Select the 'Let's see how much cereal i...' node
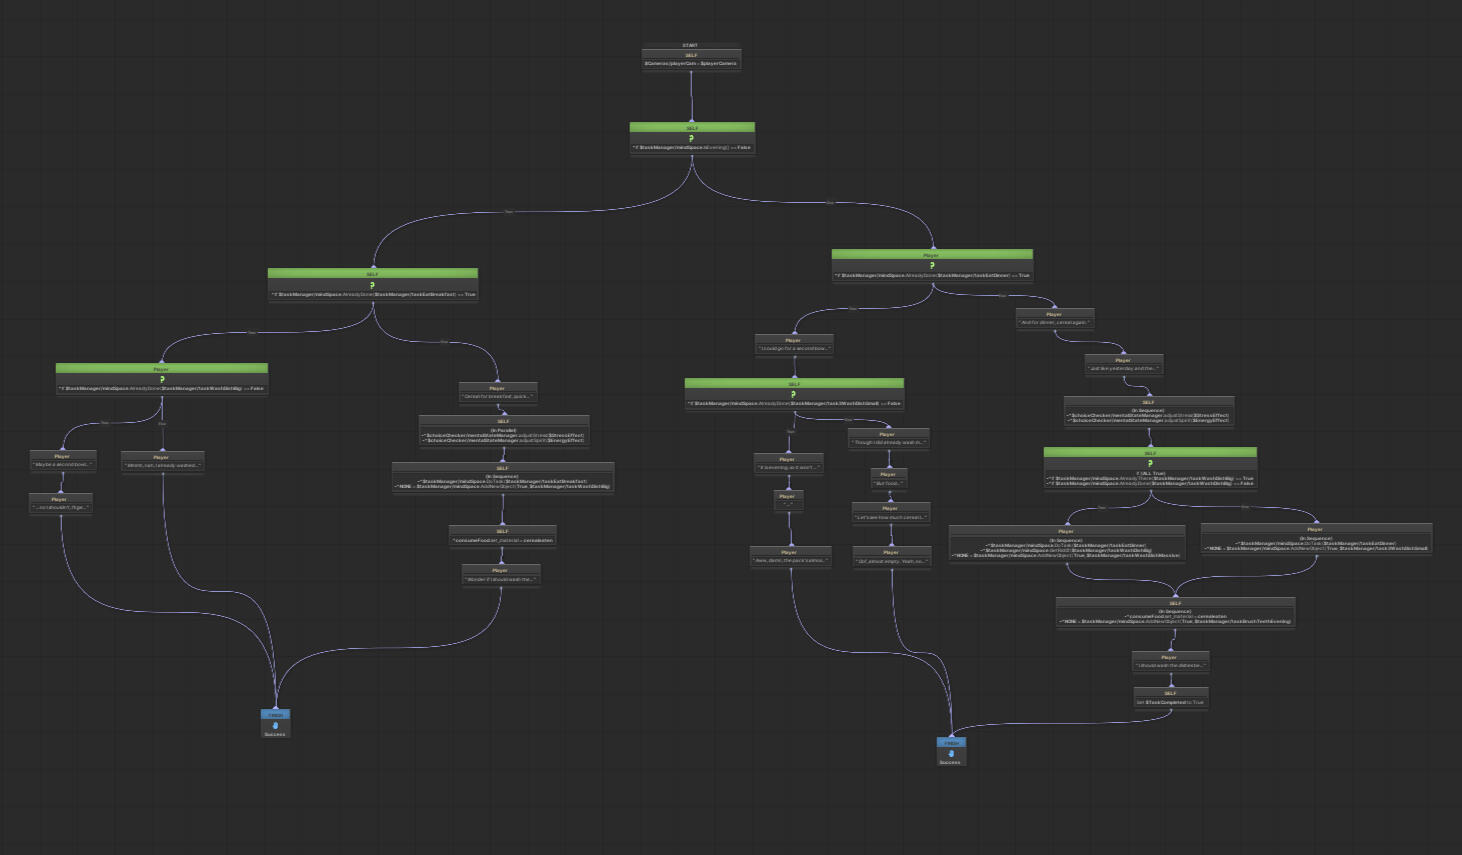Viewport: 1462px width, 855px height. point(890,513)
